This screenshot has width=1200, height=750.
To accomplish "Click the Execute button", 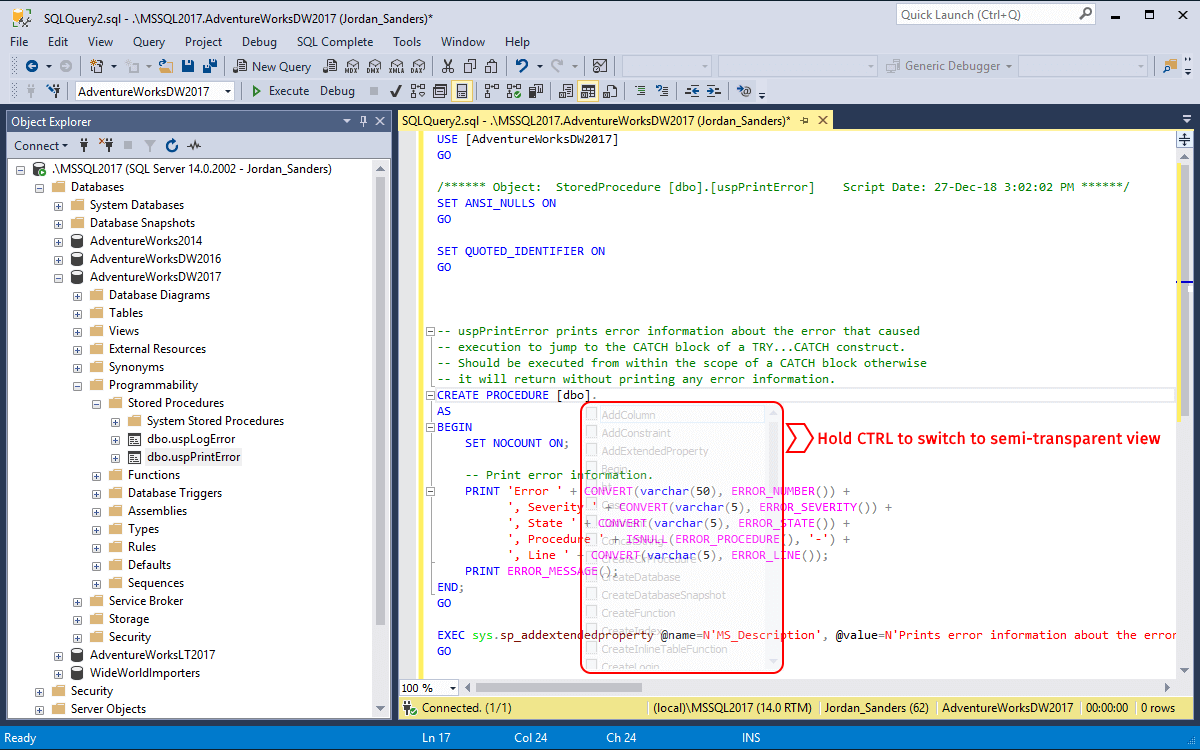I will point(279,91).
